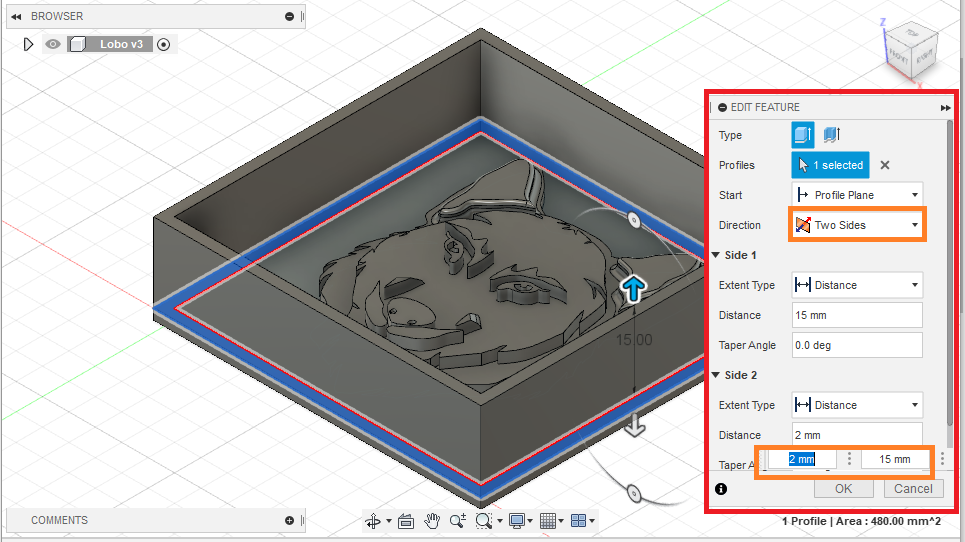The image size is (965, 542).
Task: Click the Comments panel title
Action: coord(60,520)
